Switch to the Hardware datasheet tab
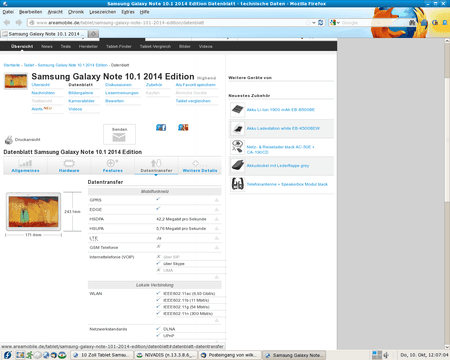The image size is (450, 360). pos(69,166)
